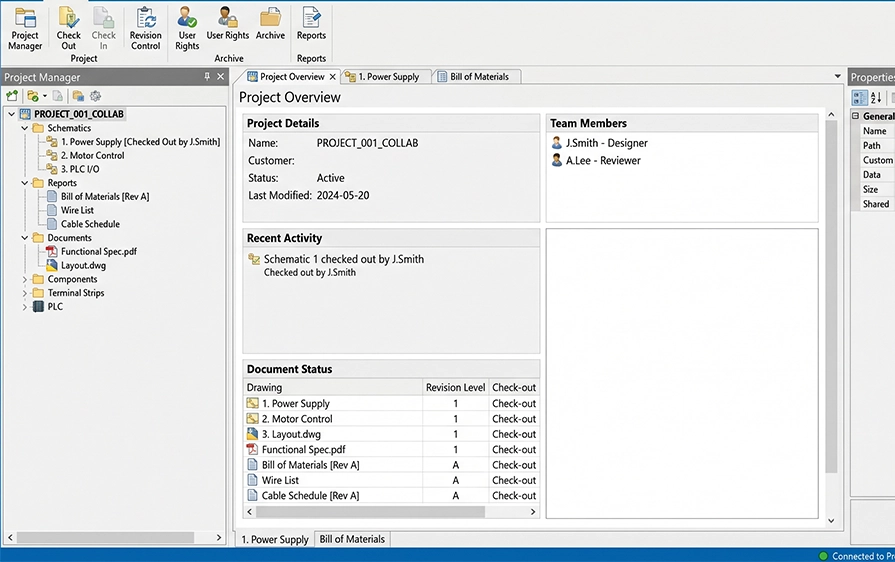Sort by the Drawing column header

click(333, 387)
